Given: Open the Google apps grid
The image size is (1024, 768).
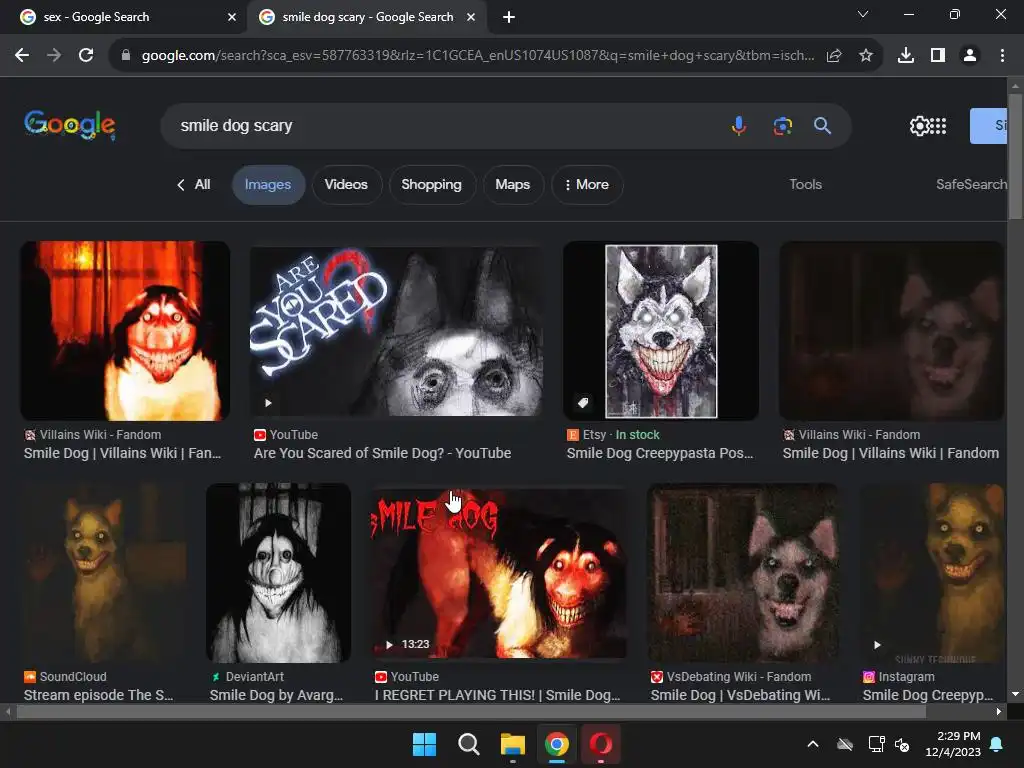Looking at the screenshot, I should click(938, 126).
